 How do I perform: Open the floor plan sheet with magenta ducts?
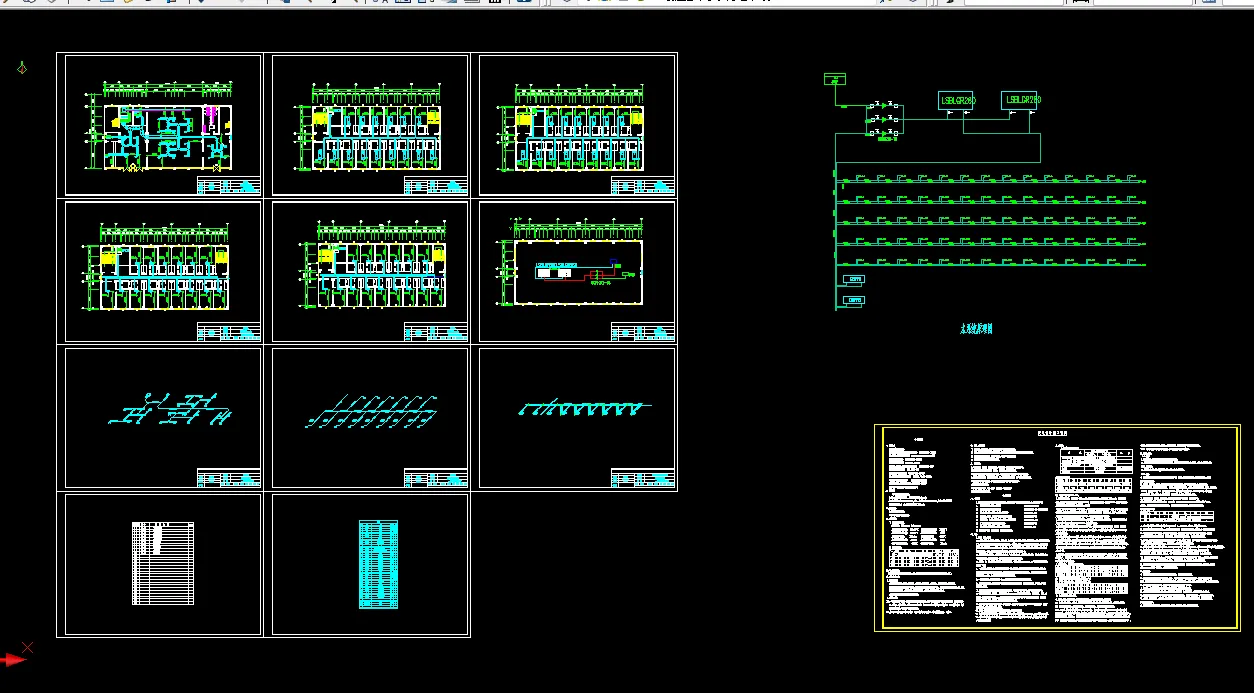click(163, 125)
